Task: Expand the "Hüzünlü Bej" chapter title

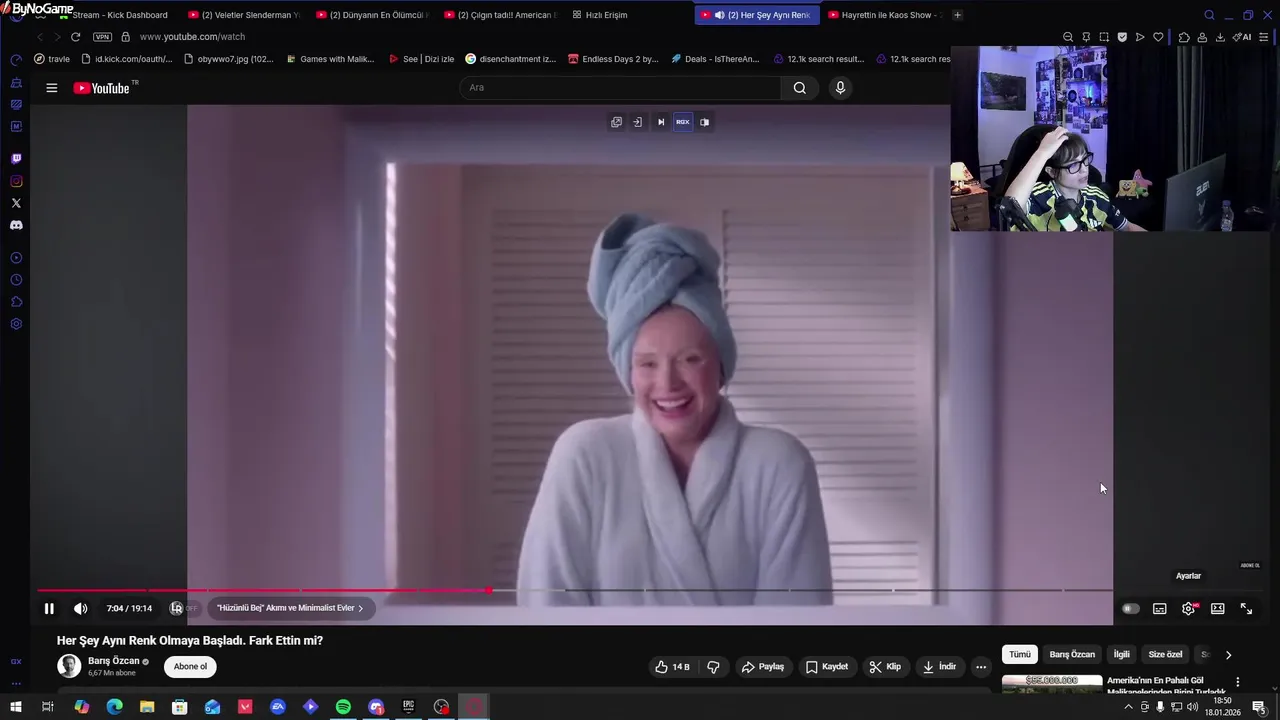Action: pos(290,608)
